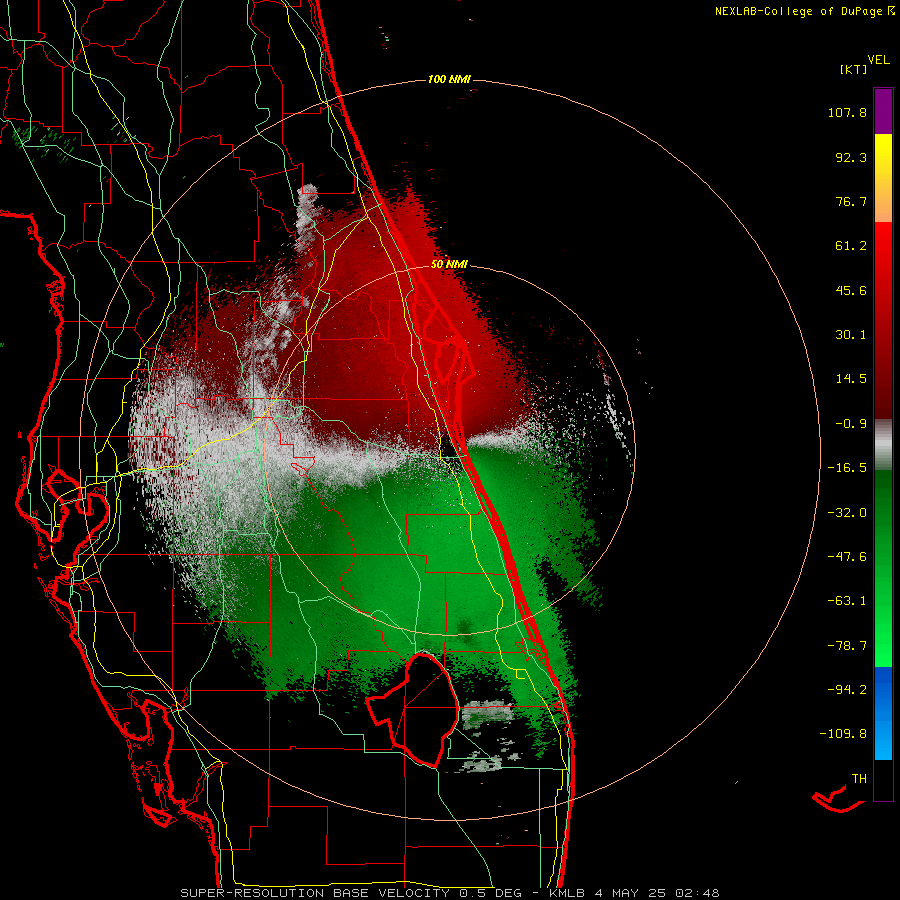
Task: Pick the purple segment of the velocity scale
Action: coord(883,111)
